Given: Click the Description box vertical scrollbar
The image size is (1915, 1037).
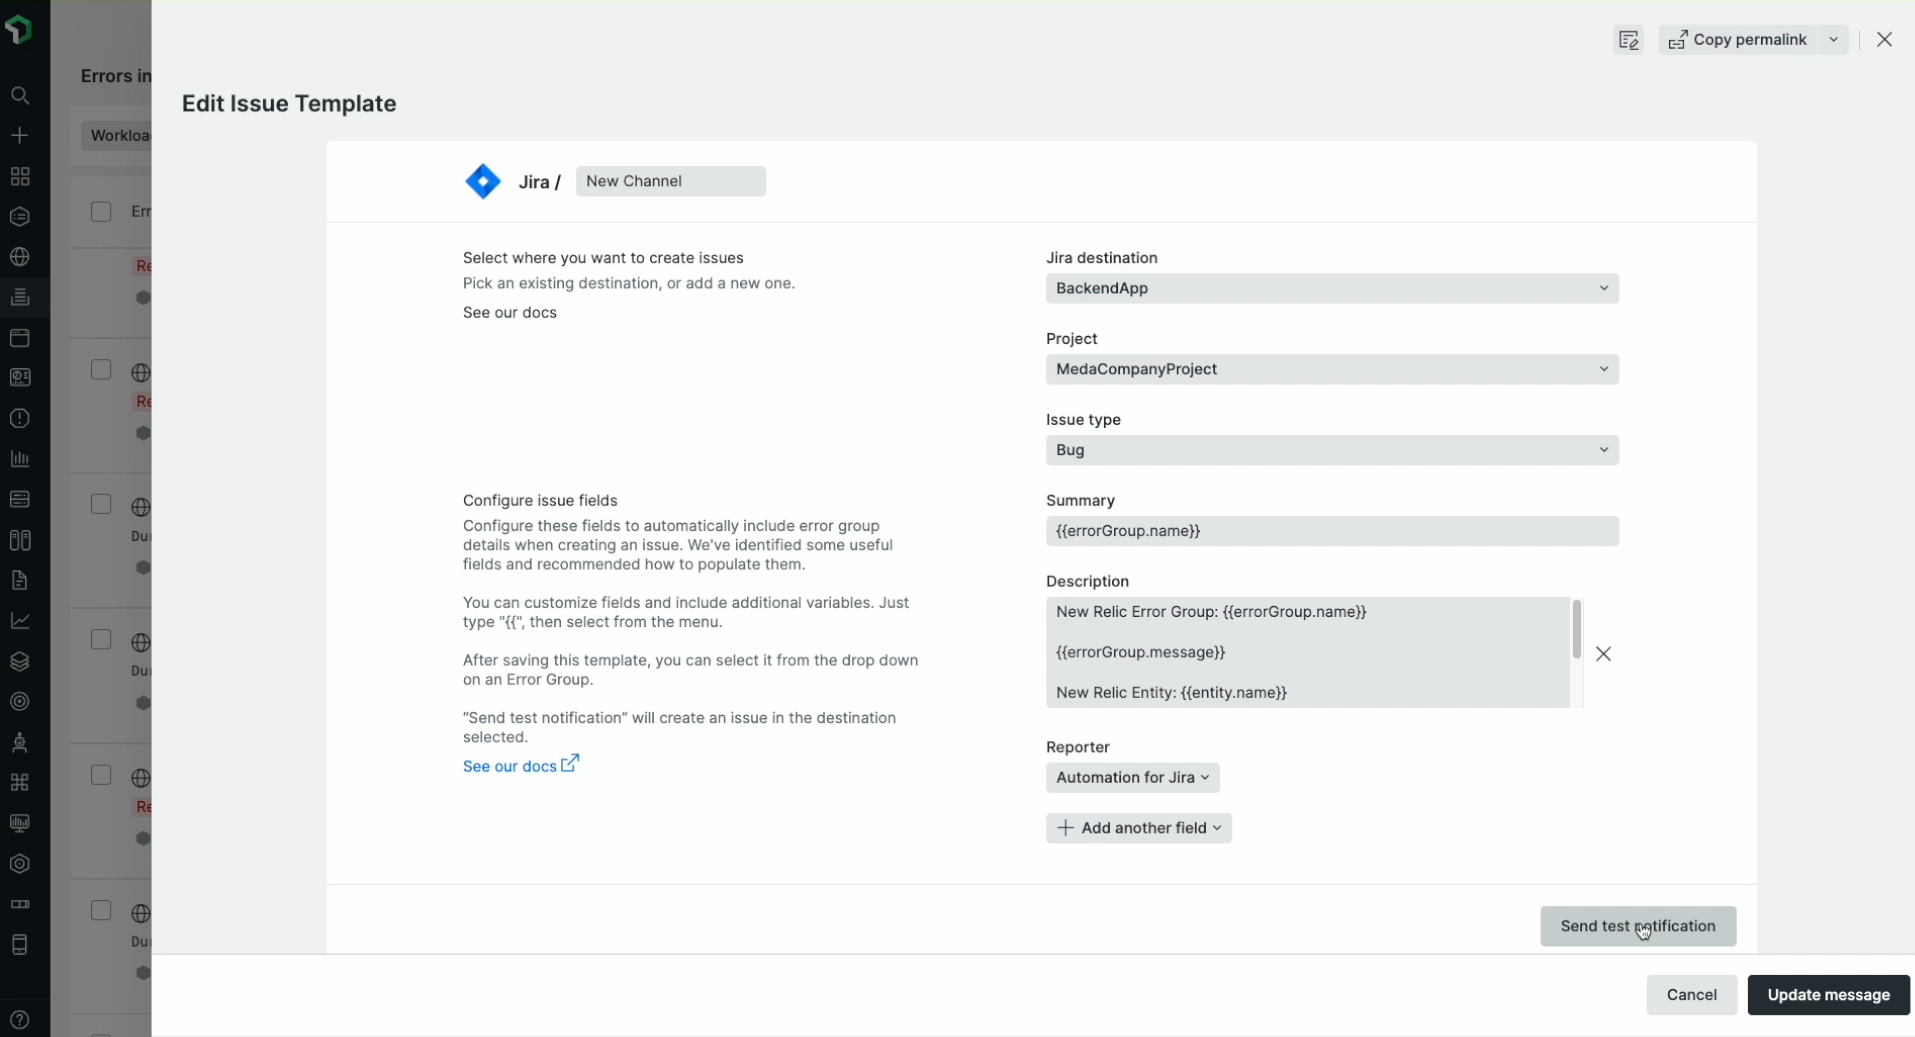Looking at the screenshot, I should (x=1576, y=630).
